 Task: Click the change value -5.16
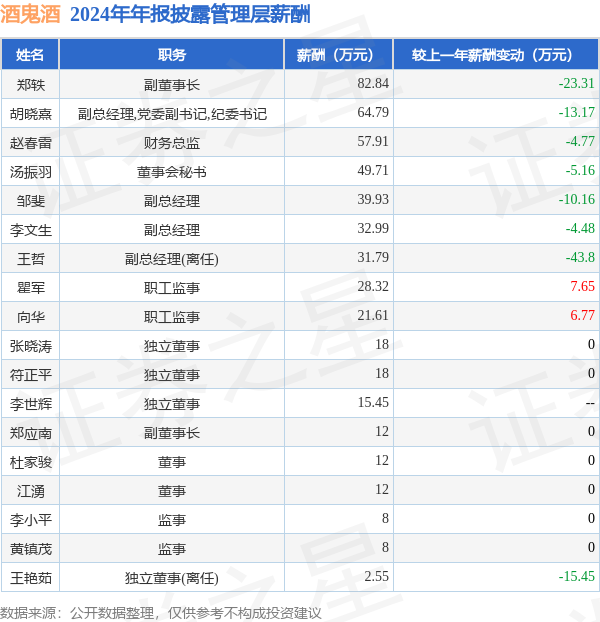(580, 170)
